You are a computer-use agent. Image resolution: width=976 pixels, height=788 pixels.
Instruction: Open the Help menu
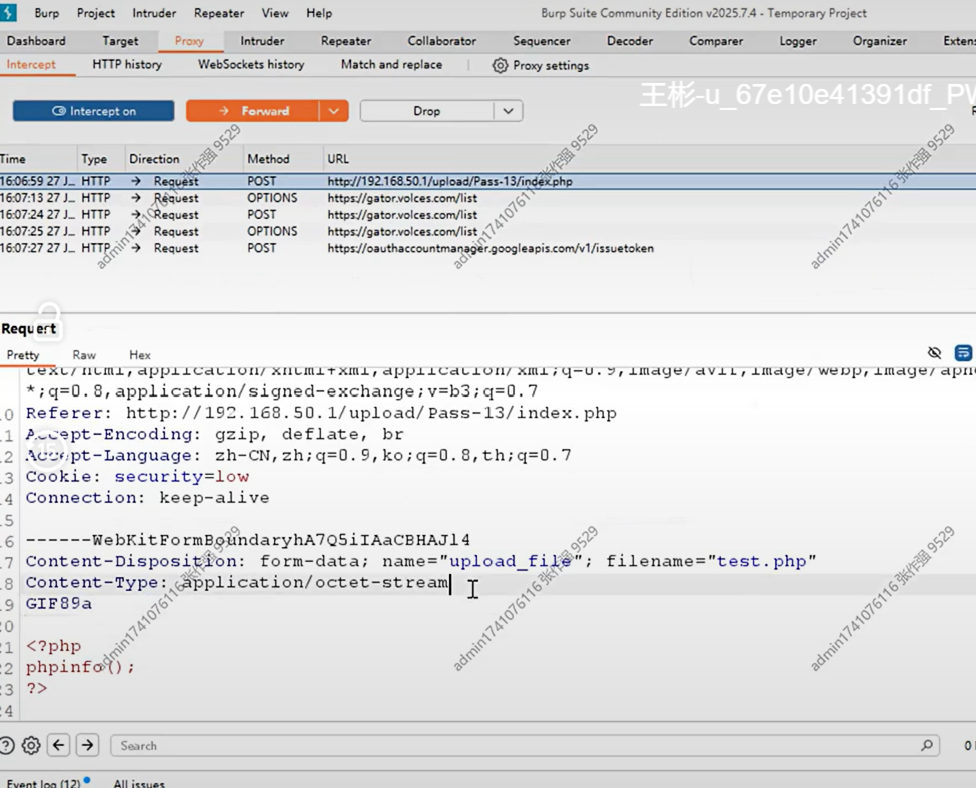click(x=319, y=13)
